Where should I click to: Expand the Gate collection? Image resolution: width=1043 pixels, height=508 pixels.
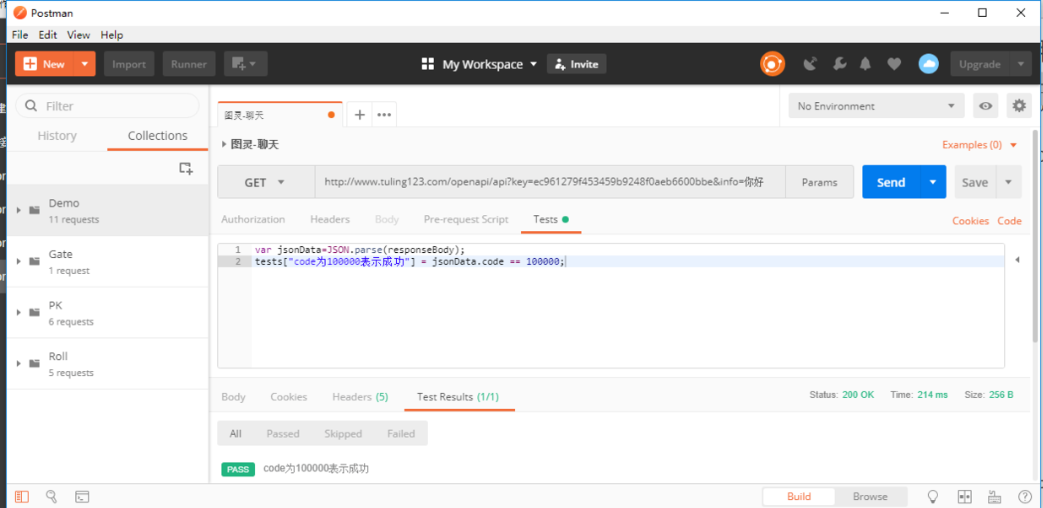coord(19,261)
